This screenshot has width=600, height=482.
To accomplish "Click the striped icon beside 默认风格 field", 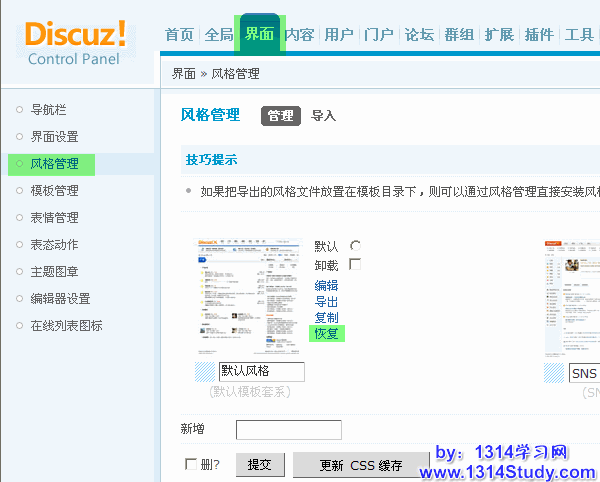I will pyautogui.click(x=205, y=372).
